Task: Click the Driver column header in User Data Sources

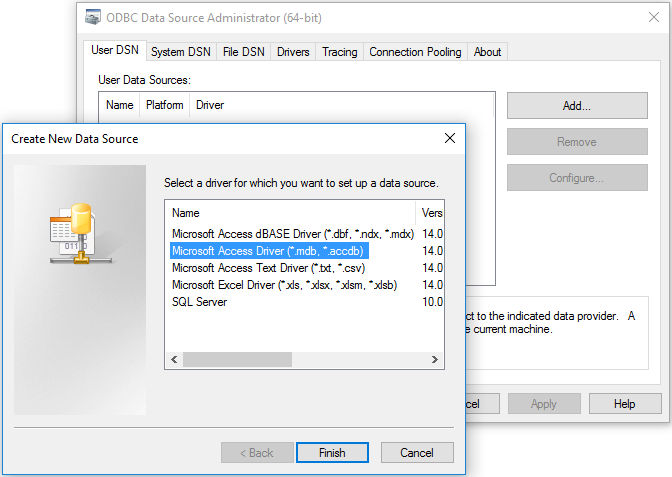Action: (341, 105)
